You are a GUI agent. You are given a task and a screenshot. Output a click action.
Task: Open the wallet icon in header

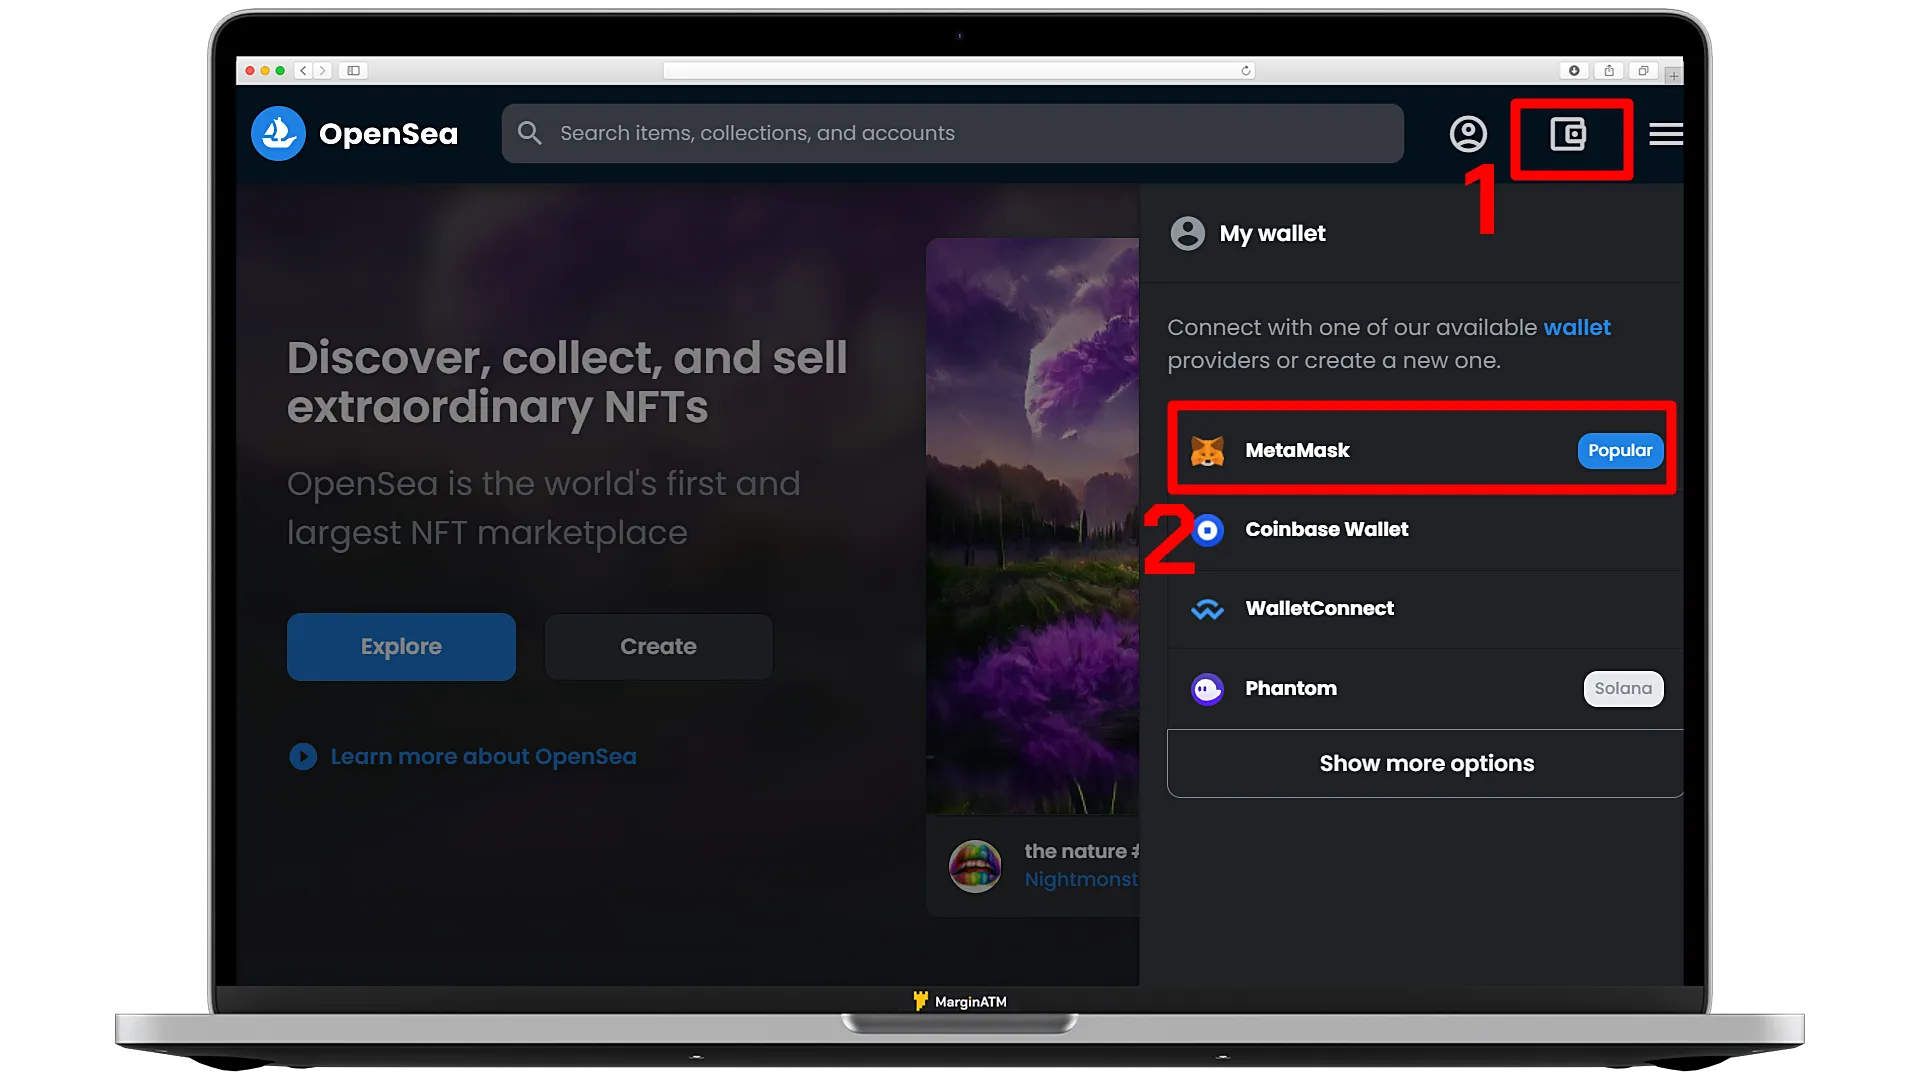[x=1568, y=134]
